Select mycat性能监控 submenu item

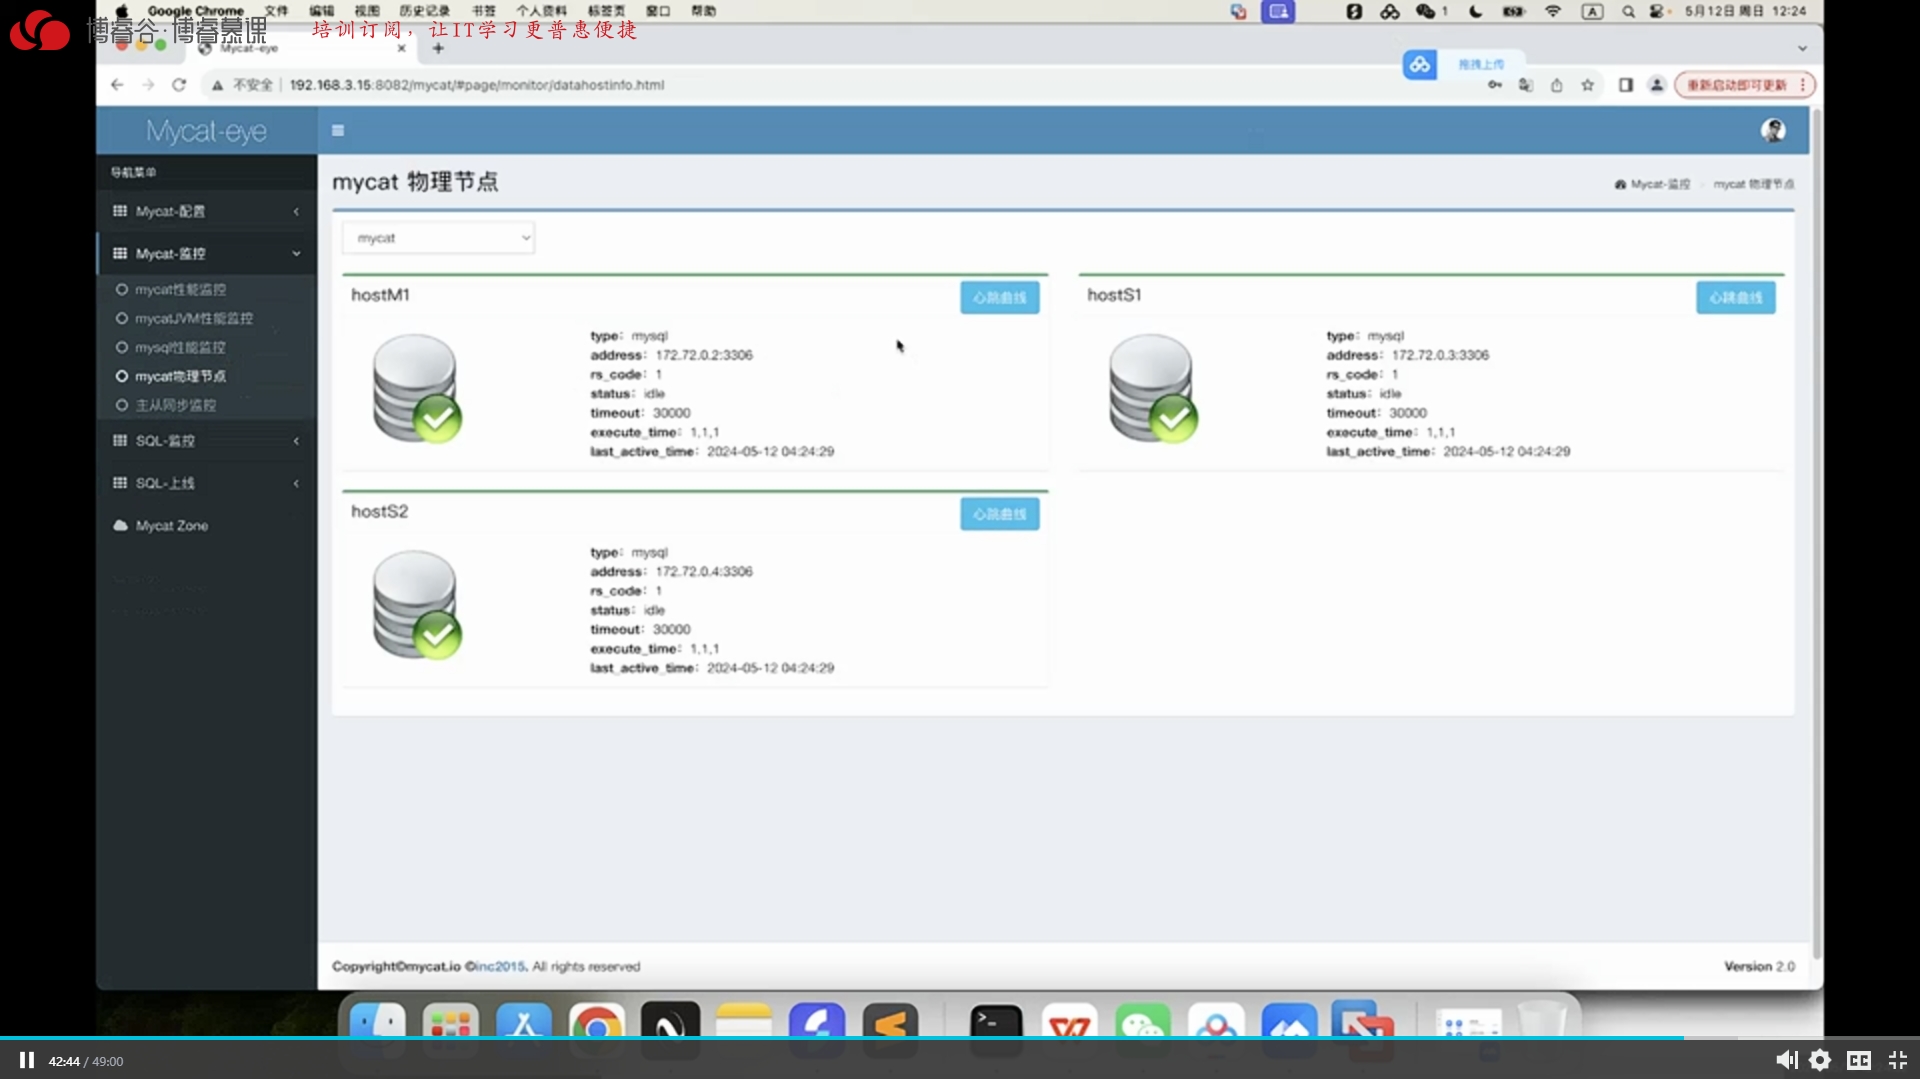(x=180, y=289)
